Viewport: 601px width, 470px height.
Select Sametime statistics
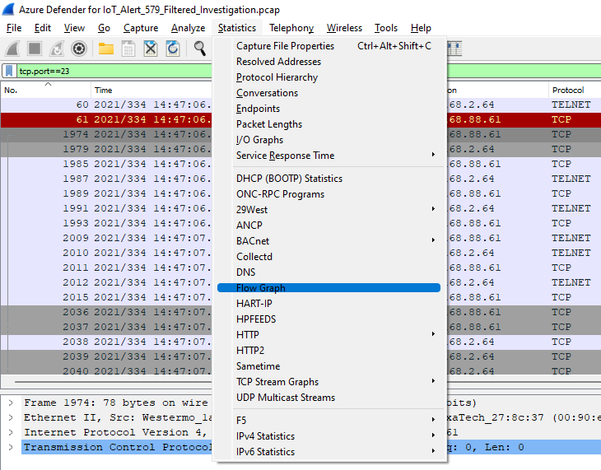pos(328,366)
